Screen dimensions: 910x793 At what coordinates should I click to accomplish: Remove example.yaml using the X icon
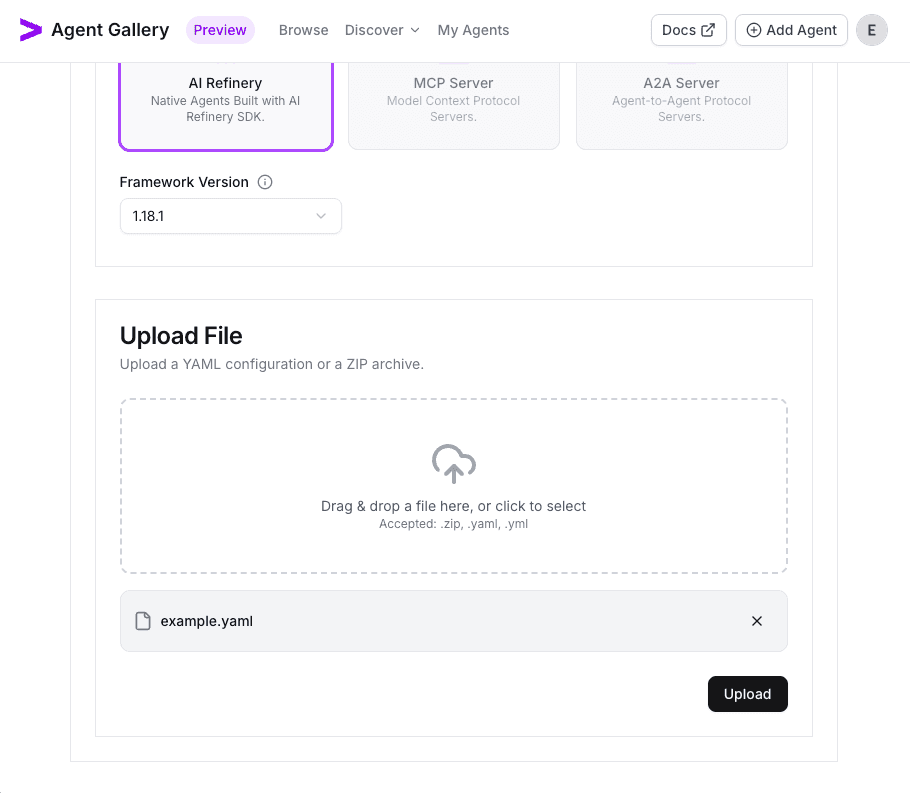(757, 621)
